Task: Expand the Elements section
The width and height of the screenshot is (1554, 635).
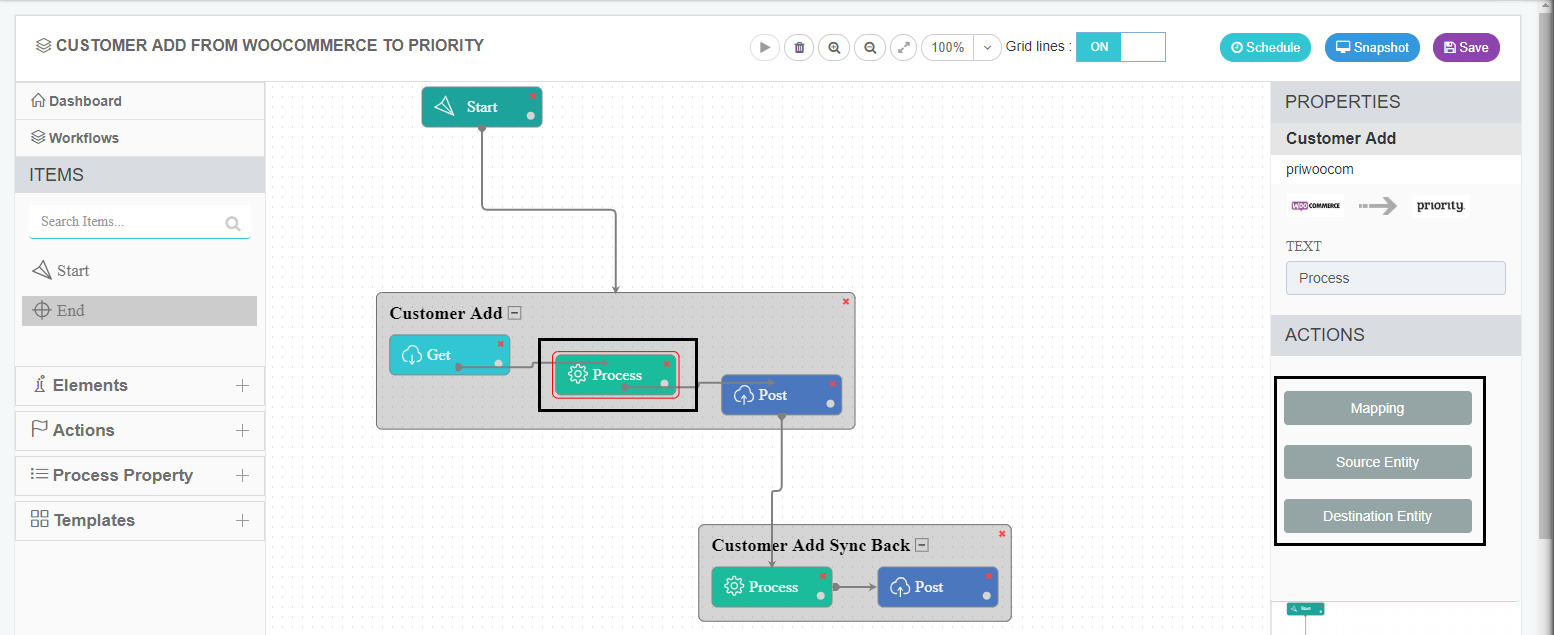Action: pyautogui.click(x=242, y=385)
